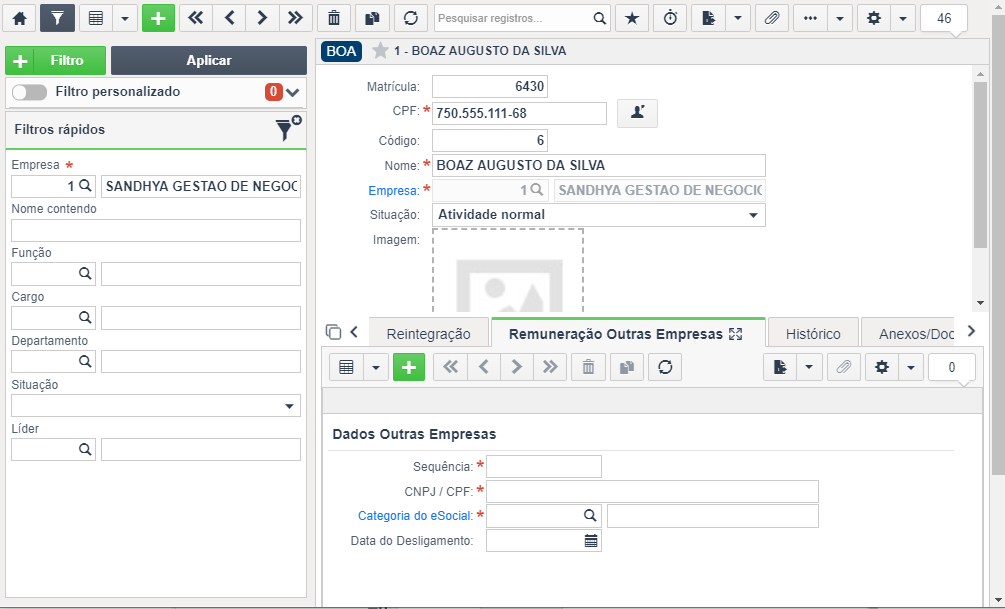Expand the more actions dropdown arrow
1005x609 pixels.
840,18
